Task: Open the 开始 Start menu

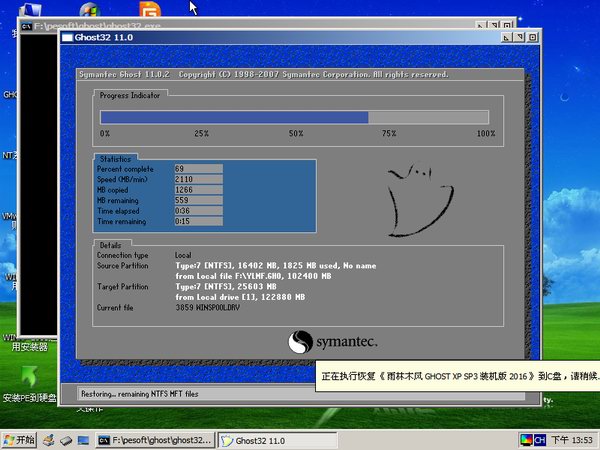Action: (20, 440)
